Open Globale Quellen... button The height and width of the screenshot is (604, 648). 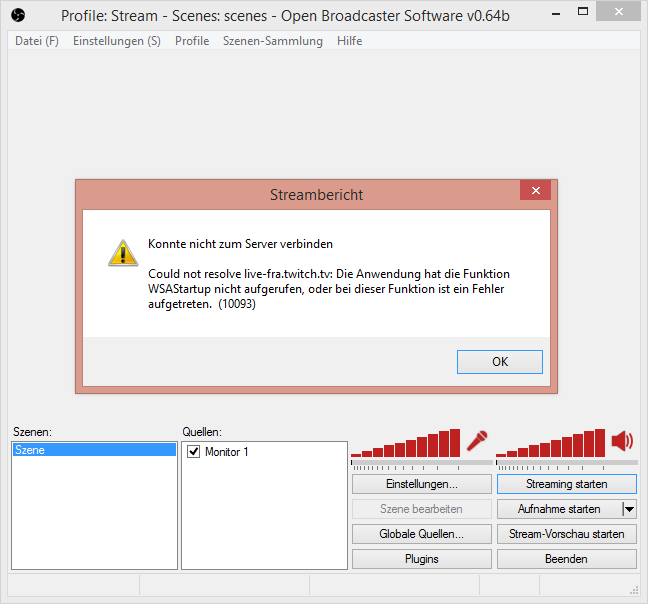click(x=422, y=534)
